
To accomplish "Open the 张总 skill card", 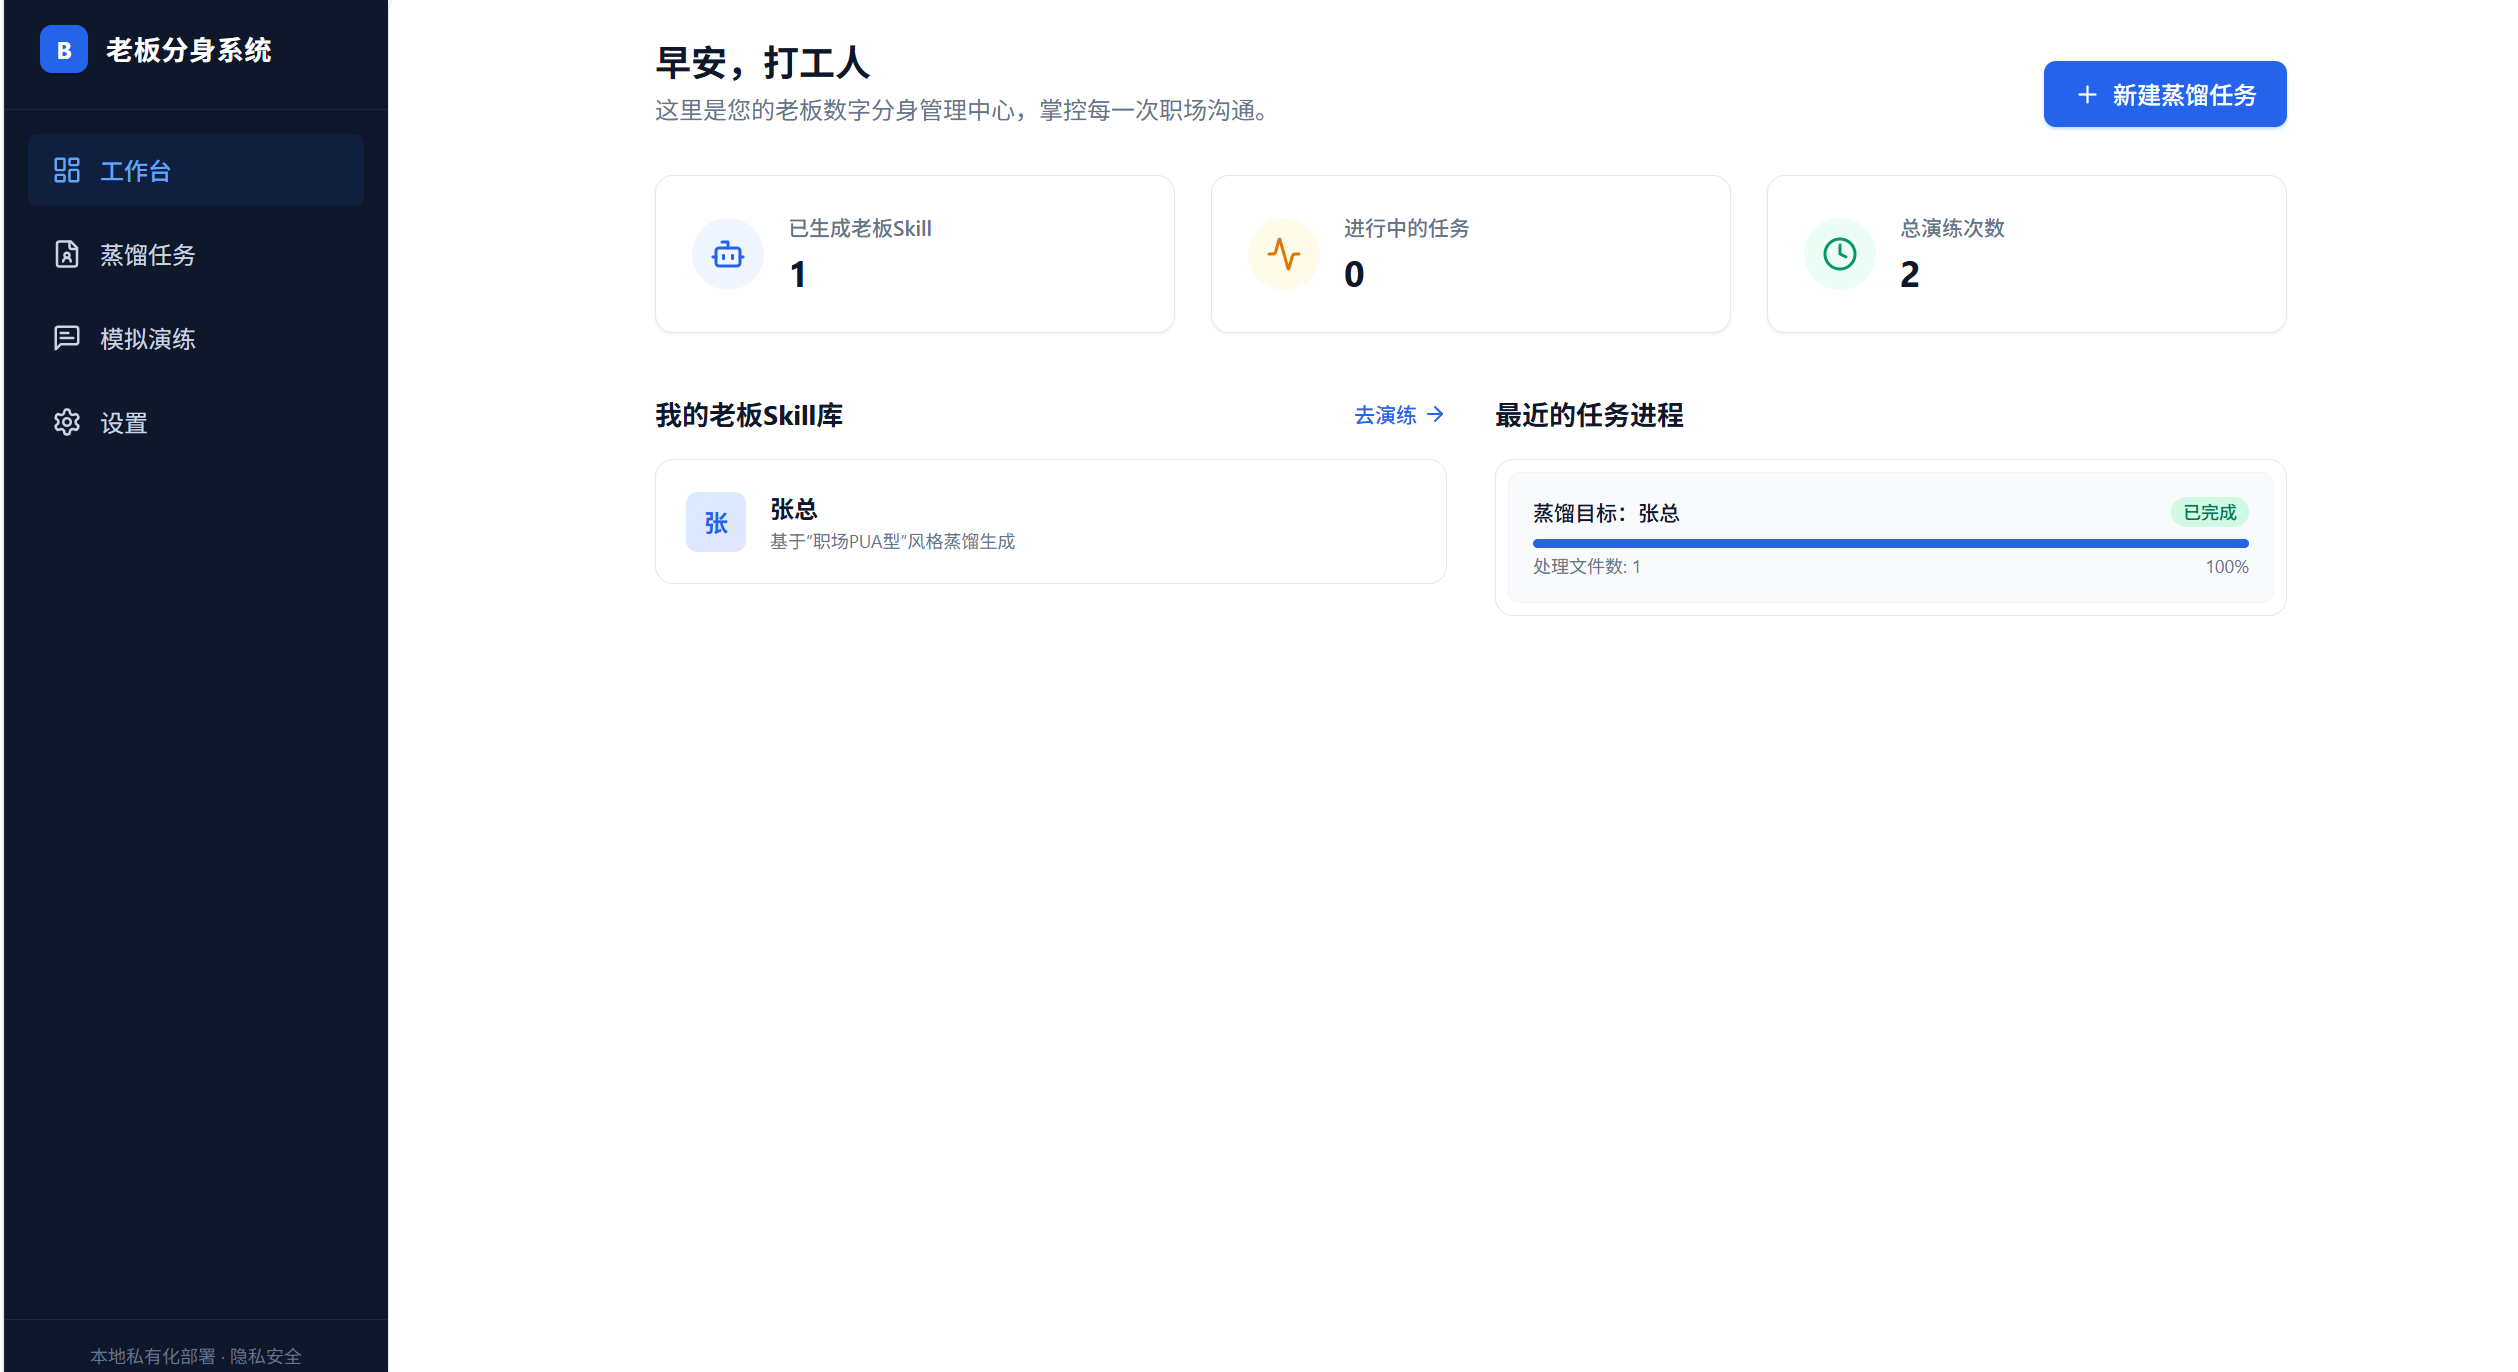I will (x=1050, y=522).
